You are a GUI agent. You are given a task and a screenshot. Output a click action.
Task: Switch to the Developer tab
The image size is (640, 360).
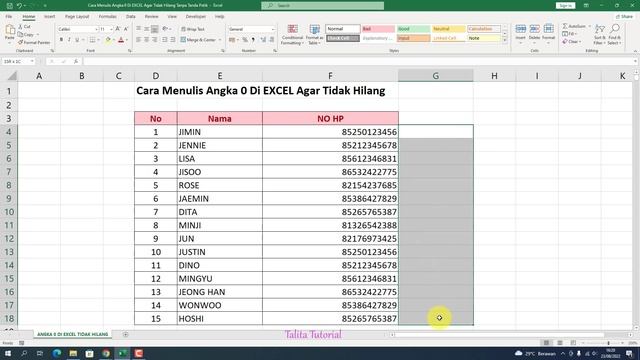click(196, 17)
